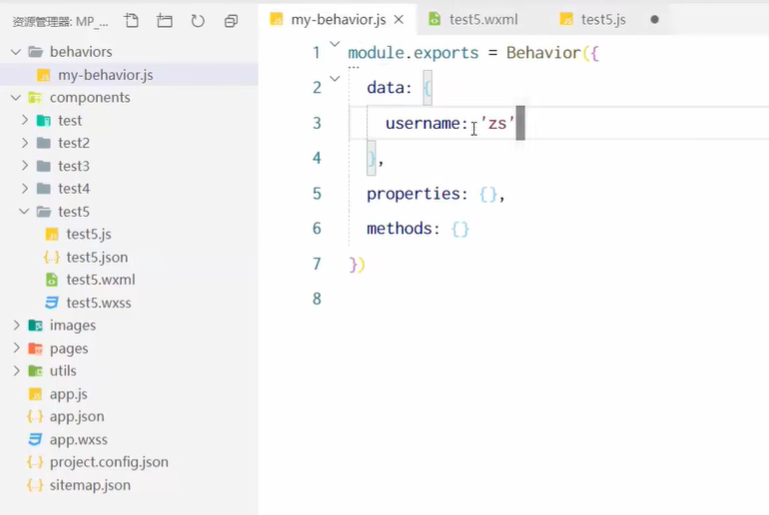Expand the test2 folder chevron
Screen dimensions: 769x515
[25, 143]
